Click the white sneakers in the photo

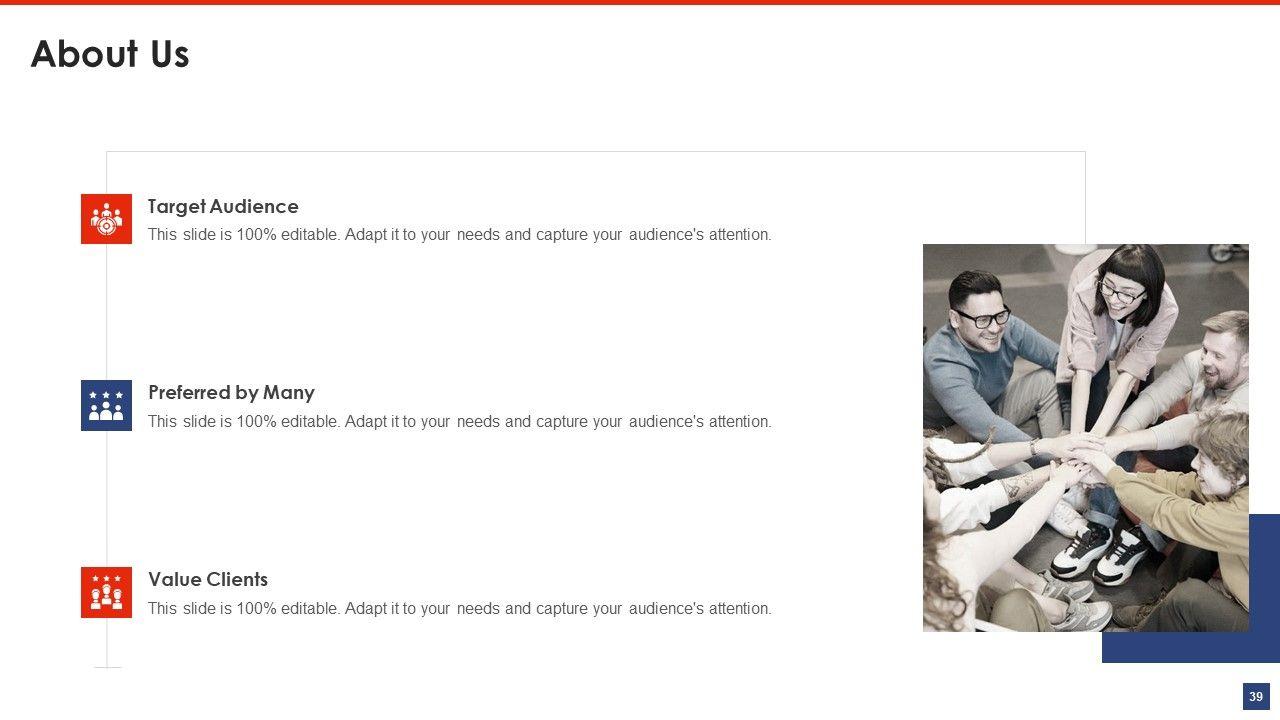(1100, 553)
